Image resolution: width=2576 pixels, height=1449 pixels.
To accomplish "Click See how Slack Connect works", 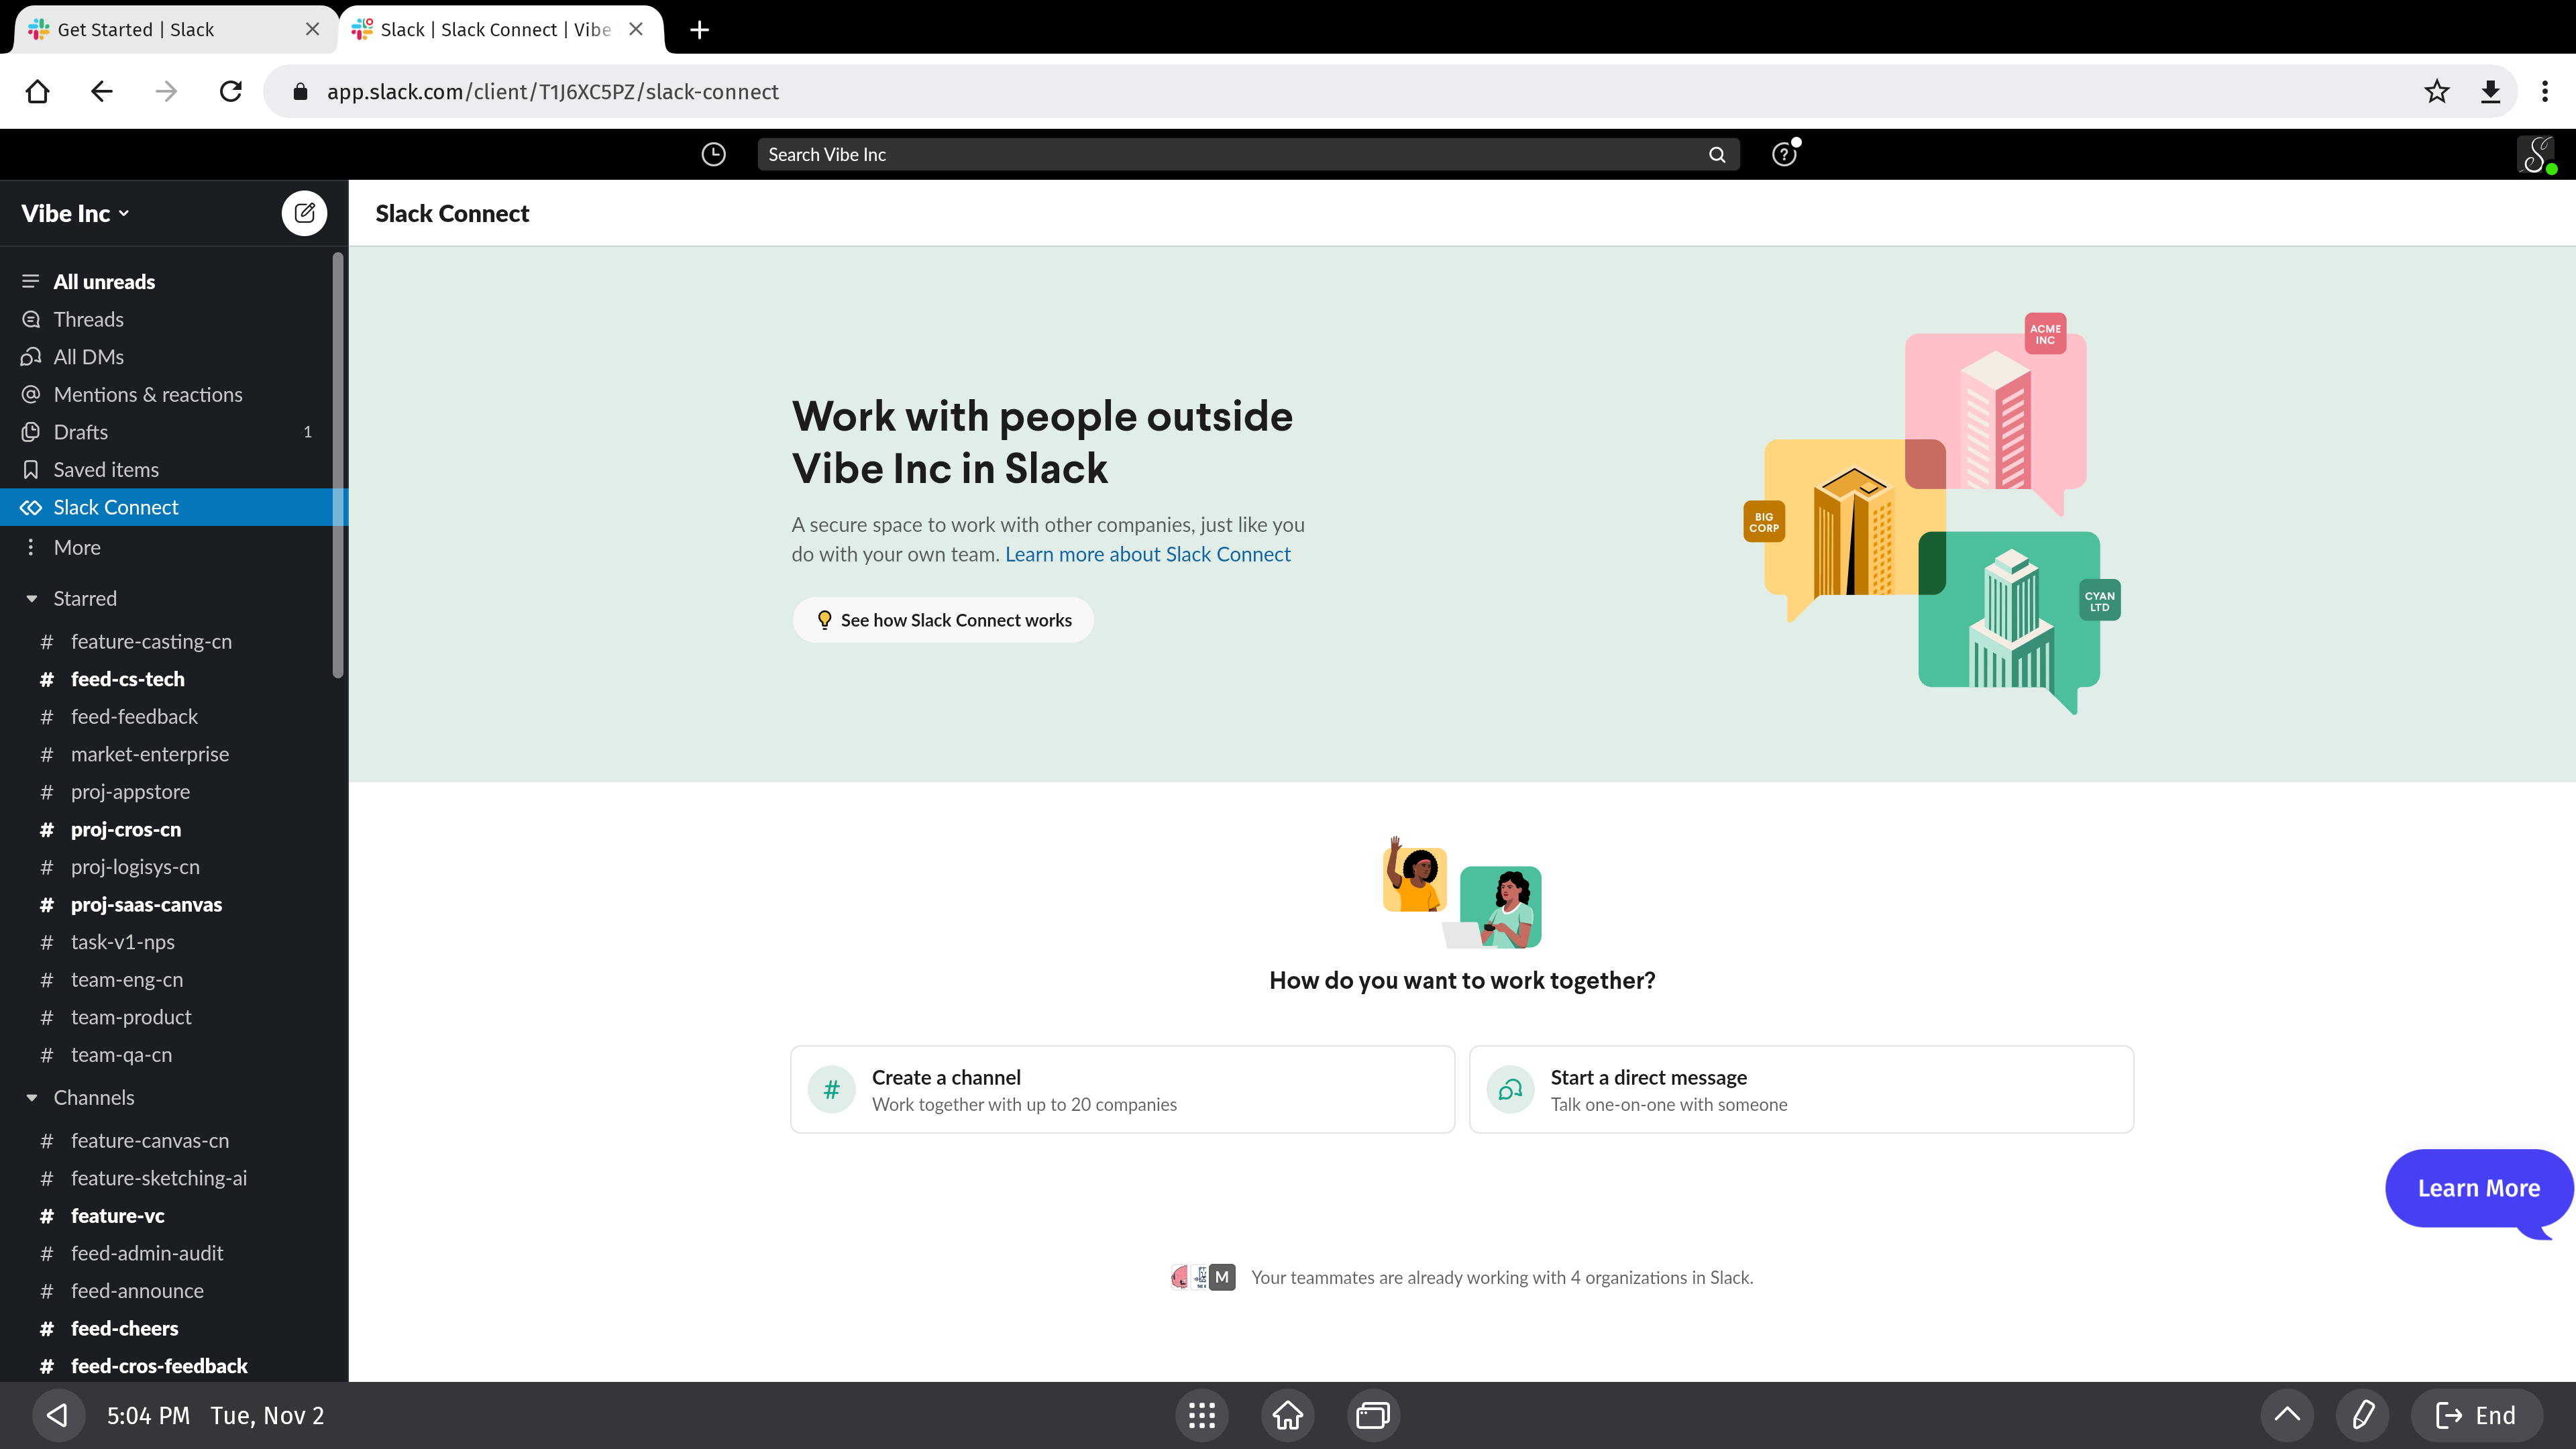I will [943, 620].
